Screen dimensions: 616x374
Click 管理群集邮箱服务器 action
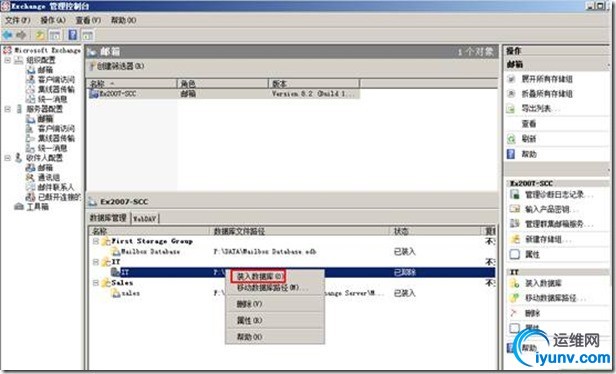click(559, 224)
